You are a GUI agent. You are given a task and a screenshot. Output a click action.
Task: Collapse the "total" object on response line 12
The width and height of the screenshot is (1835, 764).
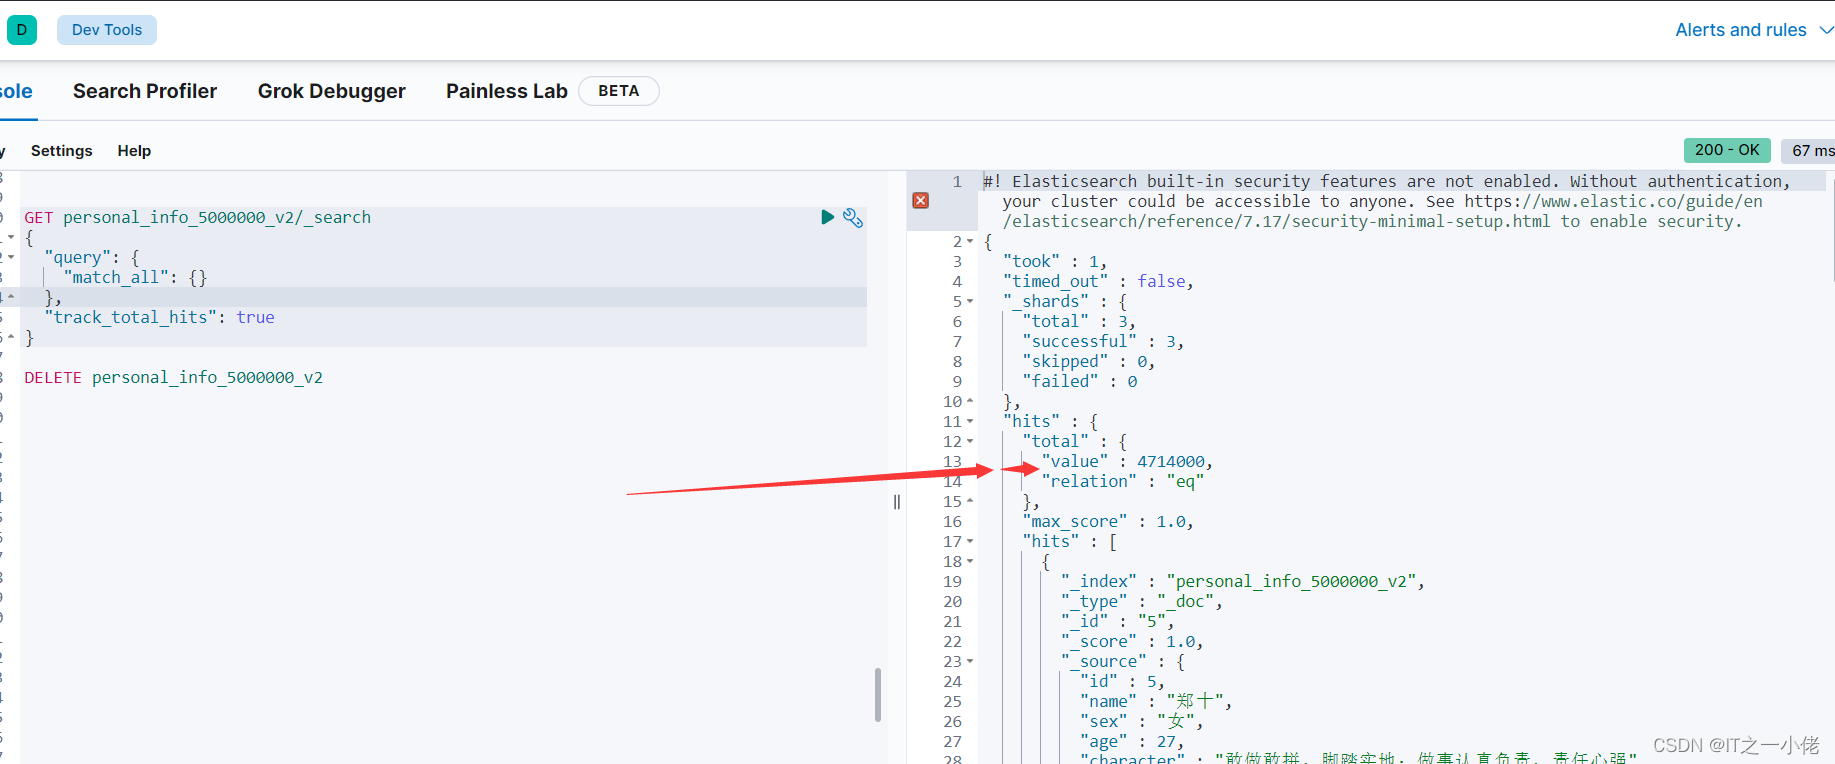[970, 441]
